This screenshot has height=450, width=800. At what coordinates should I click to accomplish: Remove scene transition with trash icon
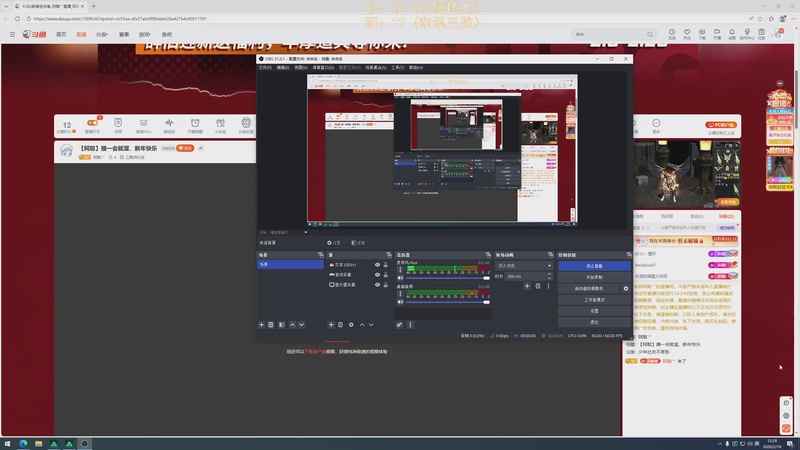click(x=538, y=286)
